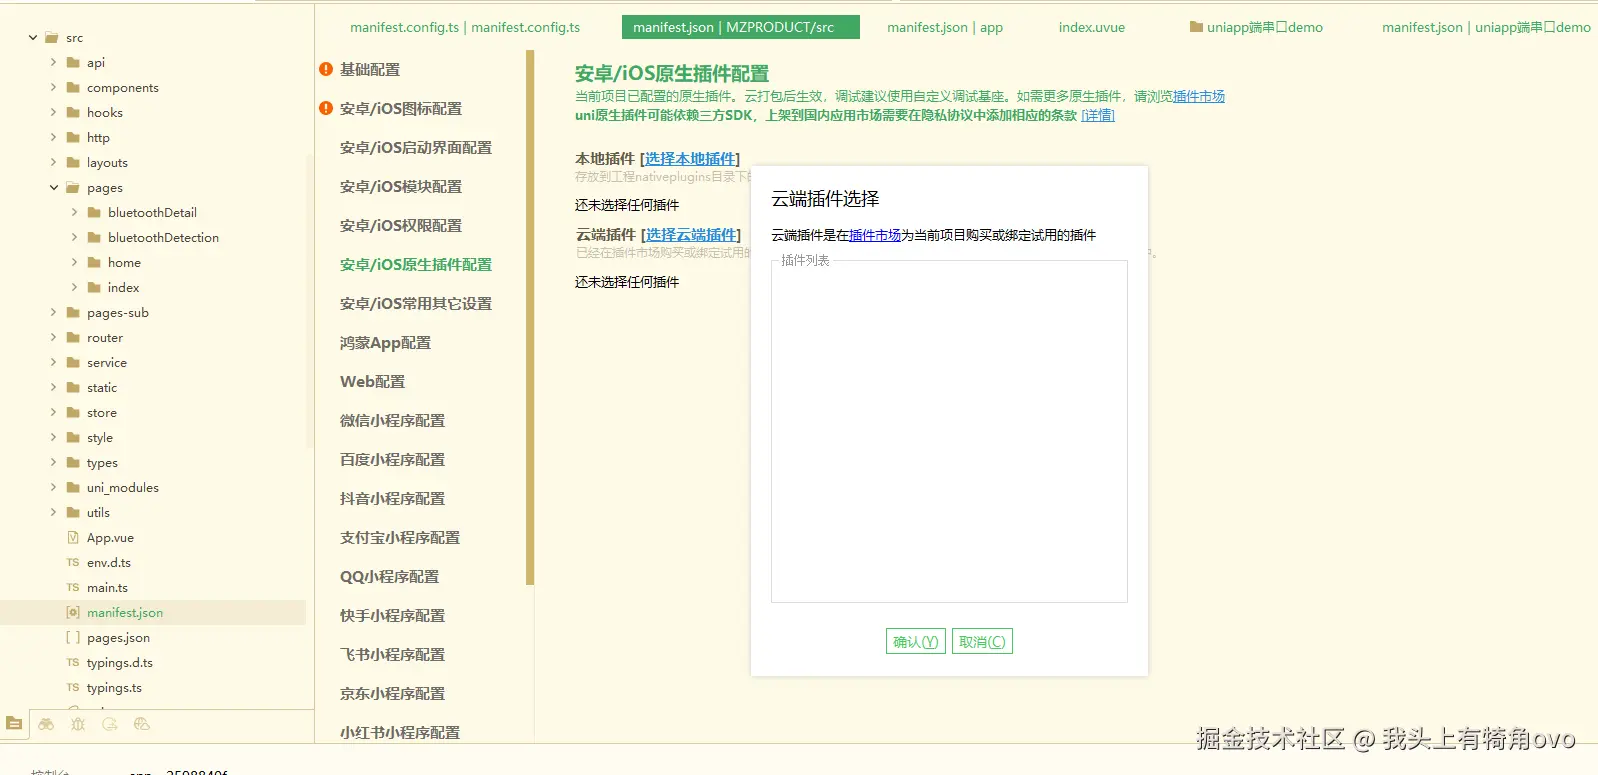
Task: Click folder icon on uniapp端串口demo tab
Action: (1196, 27)
